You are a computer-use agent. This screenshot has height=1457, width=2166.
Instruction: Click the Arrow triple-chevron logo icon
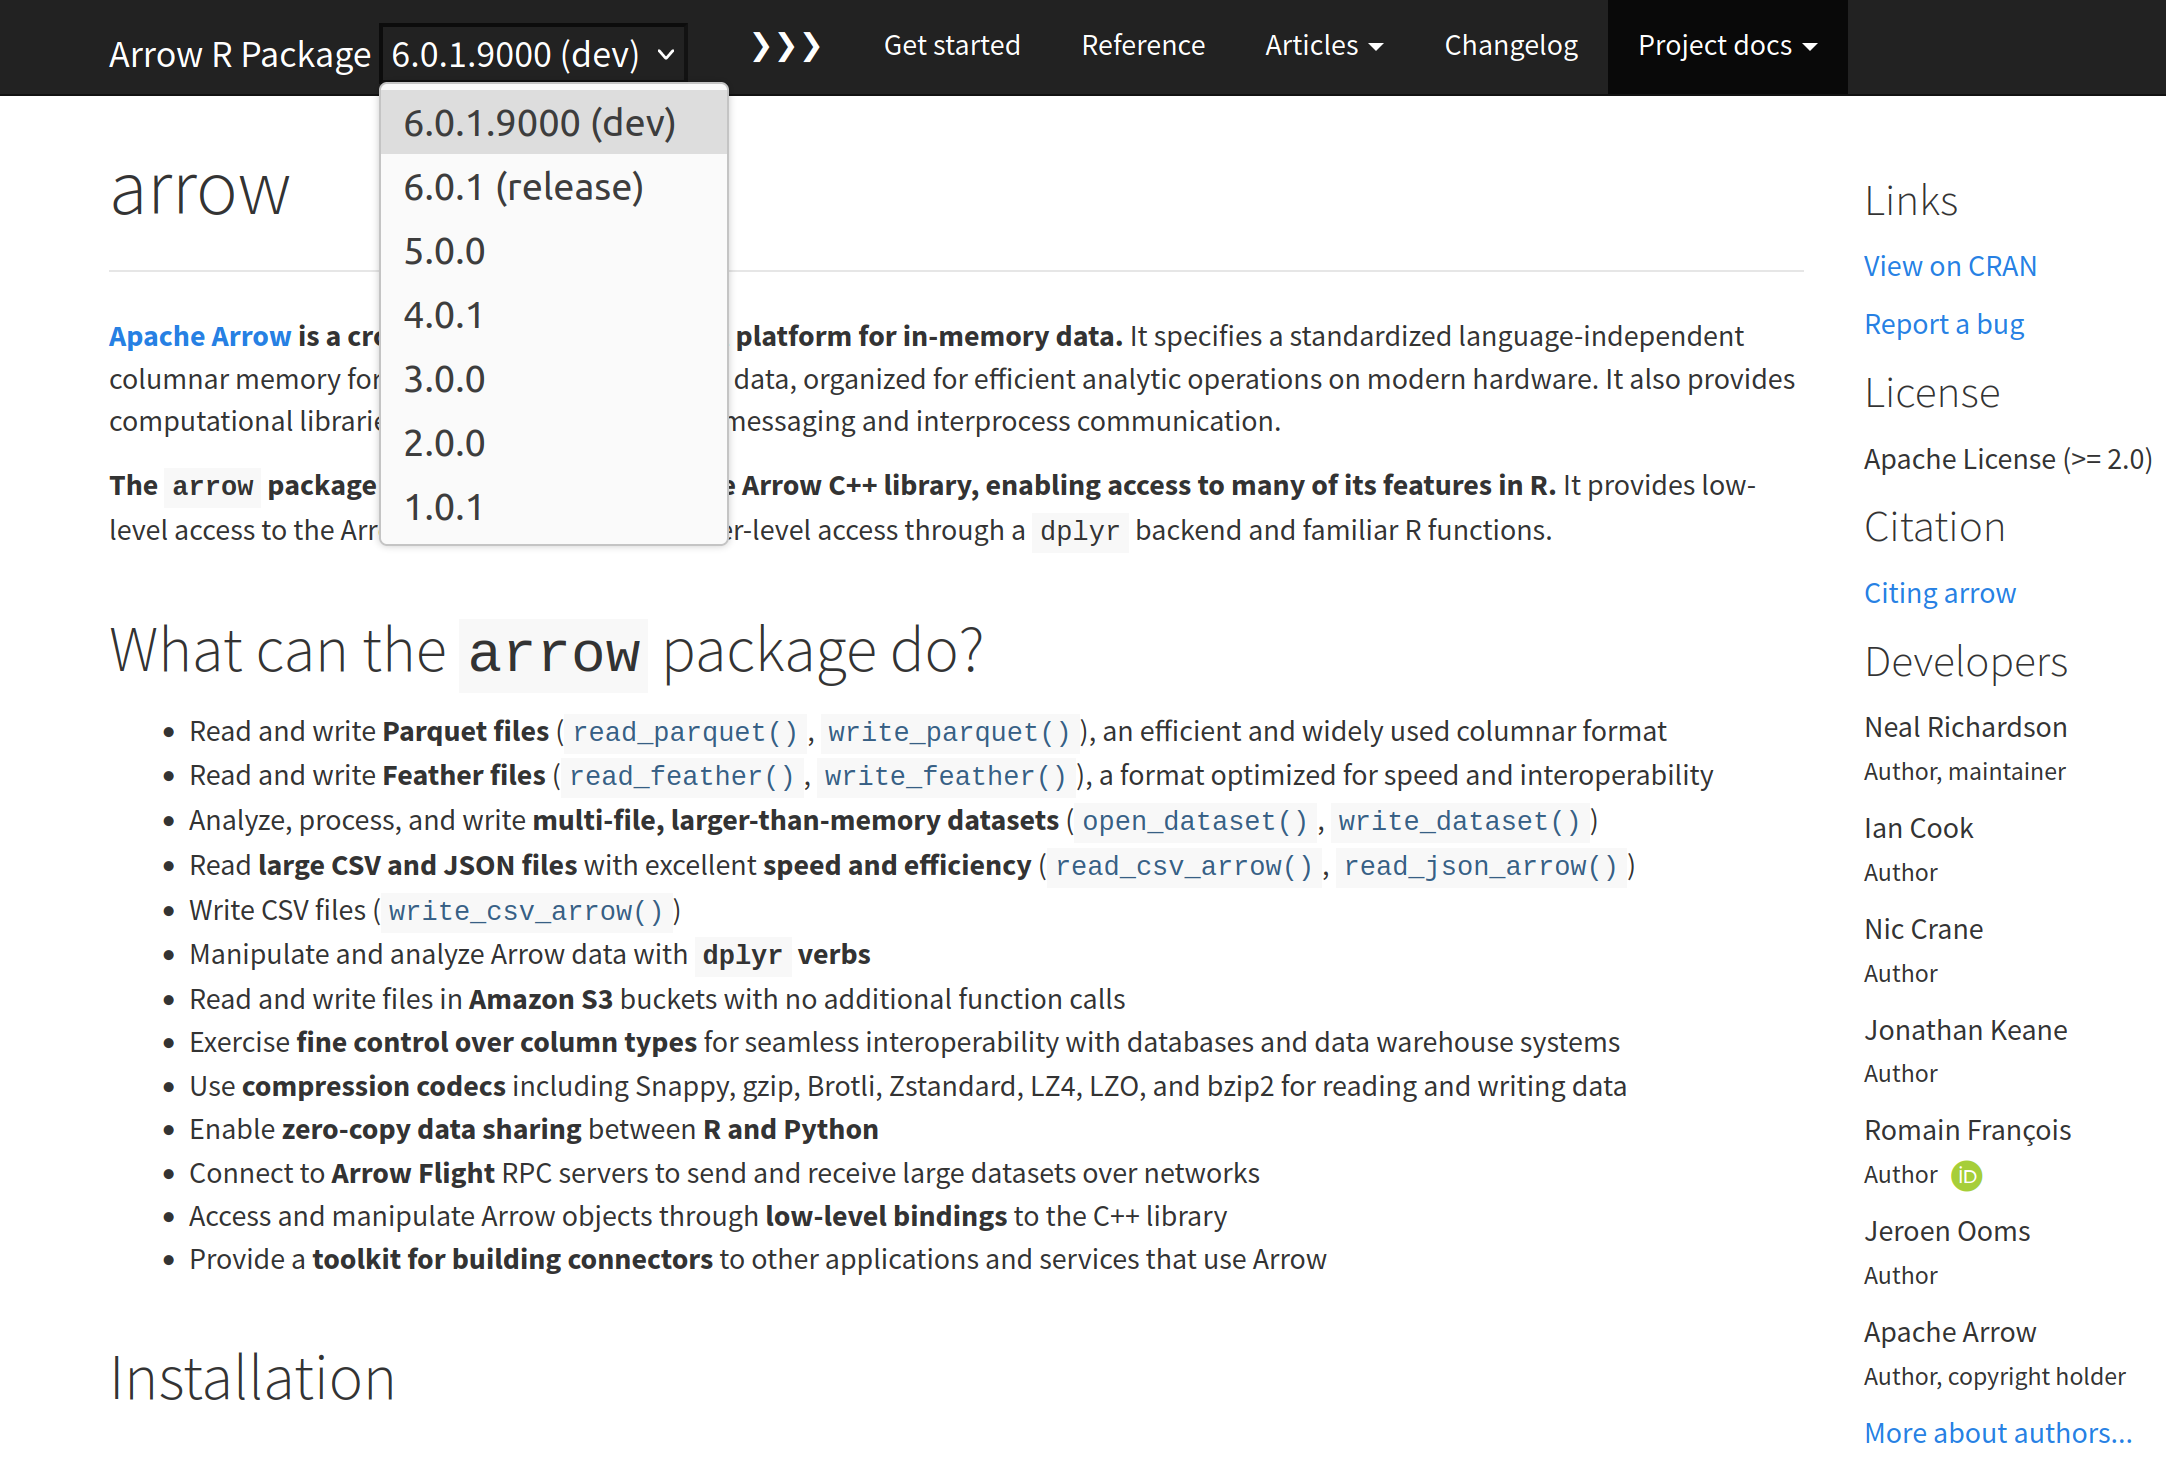786,46
